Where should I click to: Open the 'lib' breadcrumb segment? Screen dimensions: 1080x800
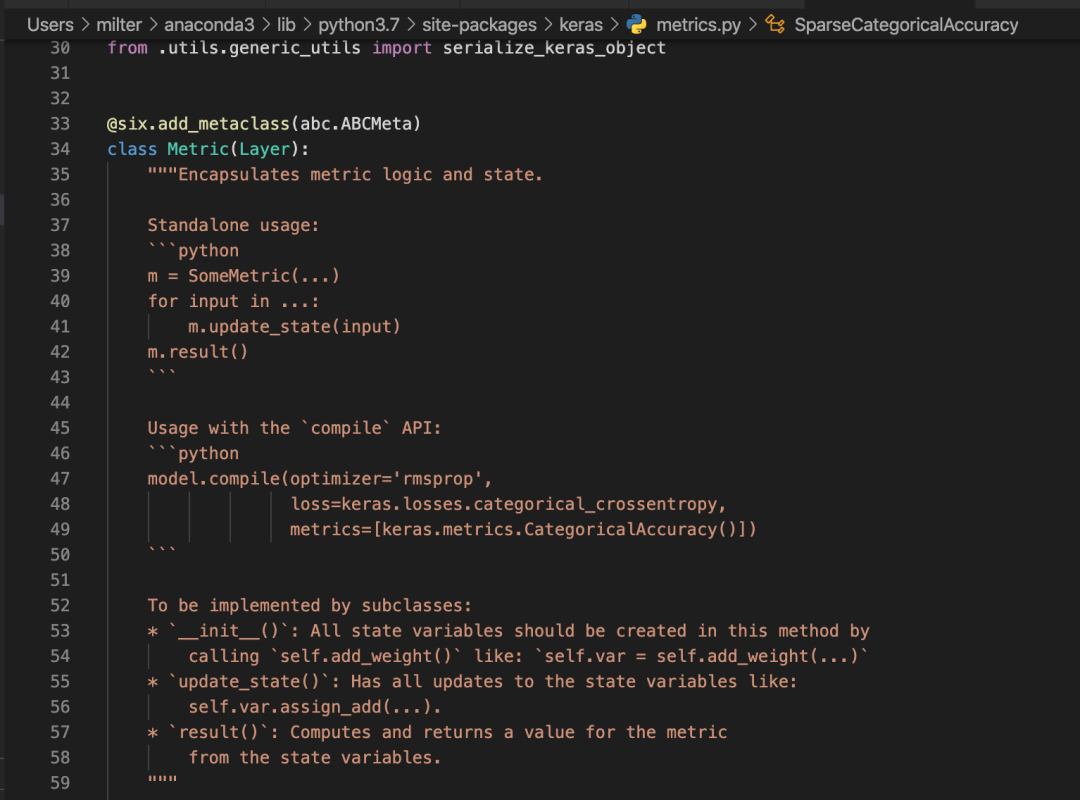click(x=287, y=25)
